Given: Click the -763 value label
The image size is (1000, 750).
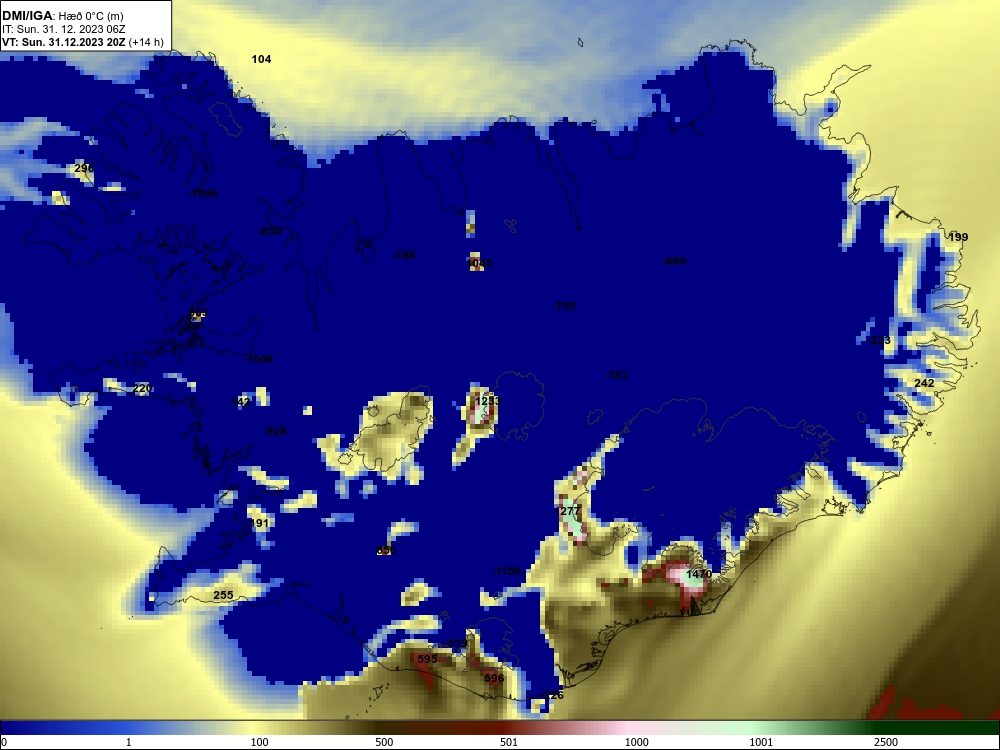Looking at the screenshot, I should [x=616, y=376].
